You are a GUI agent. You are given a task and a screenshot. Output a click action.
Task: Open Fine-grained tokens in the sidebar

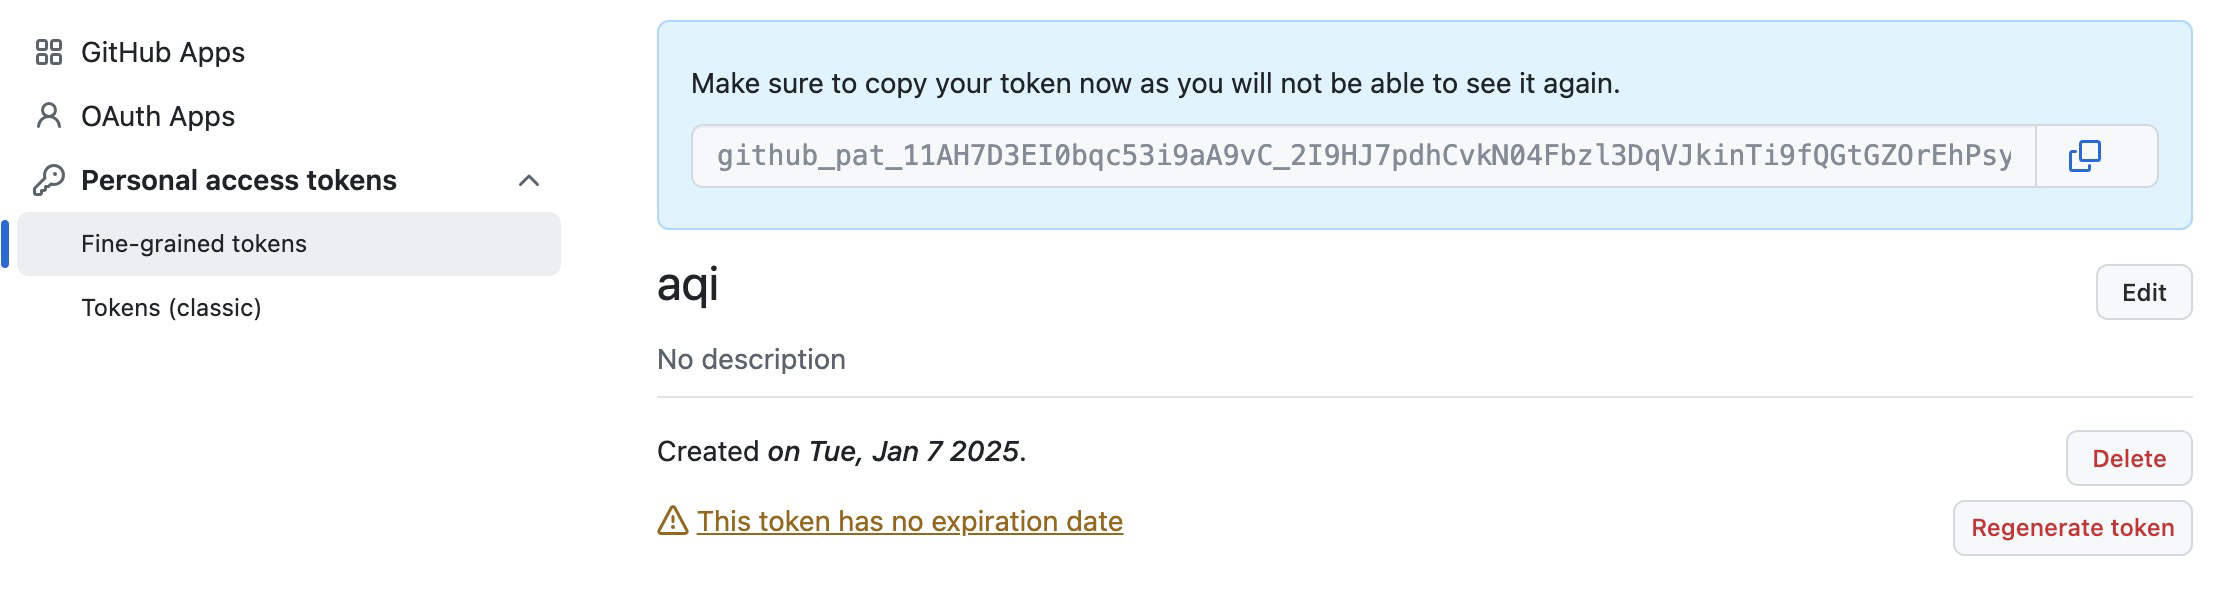194,244
